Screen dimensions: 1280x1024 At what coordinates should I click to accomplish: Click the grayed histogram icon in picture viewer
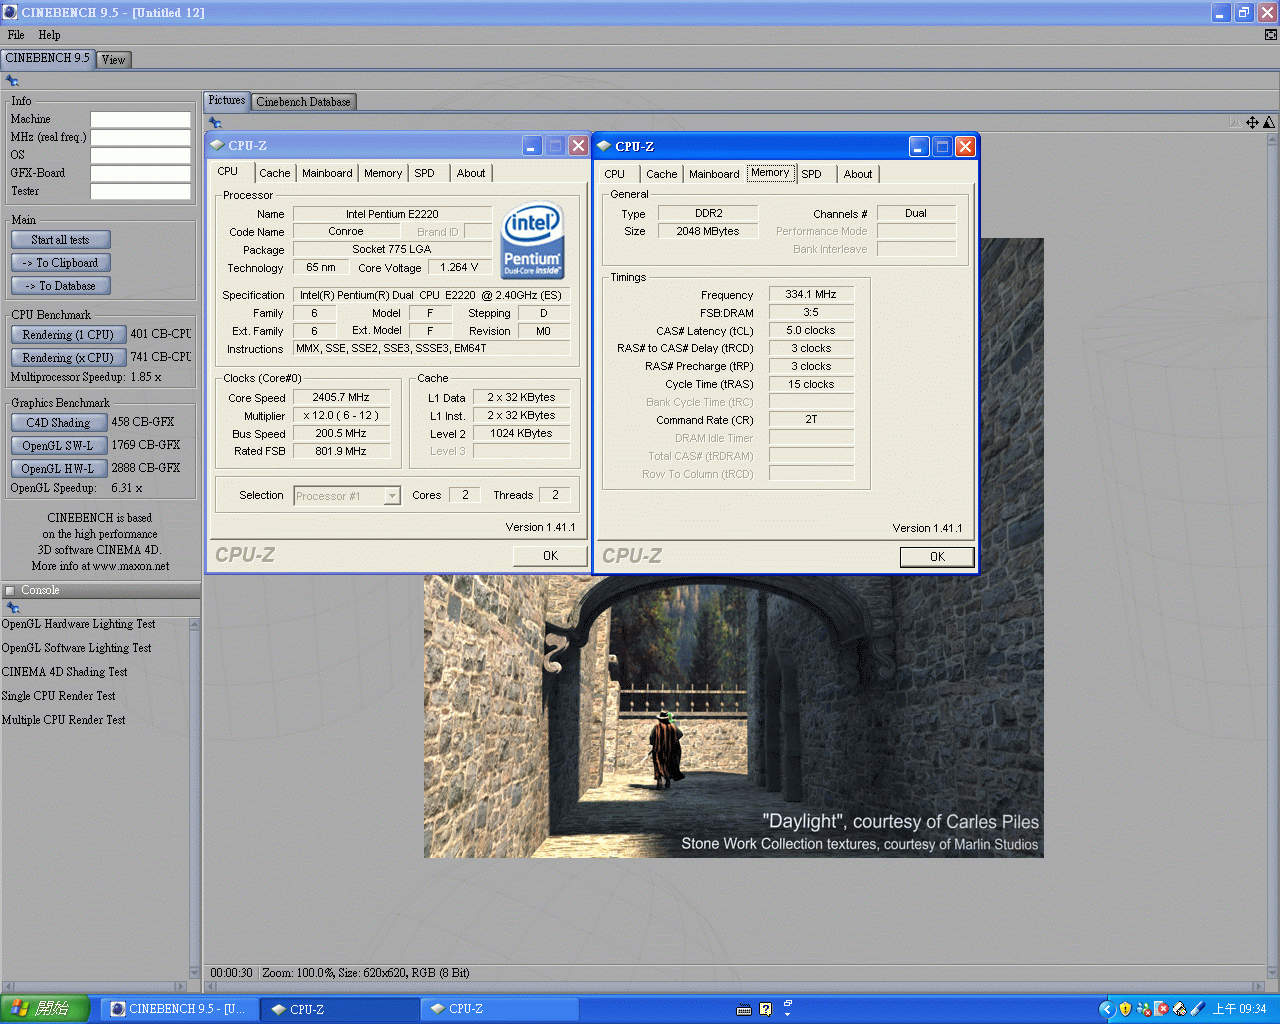(1235, 122)
